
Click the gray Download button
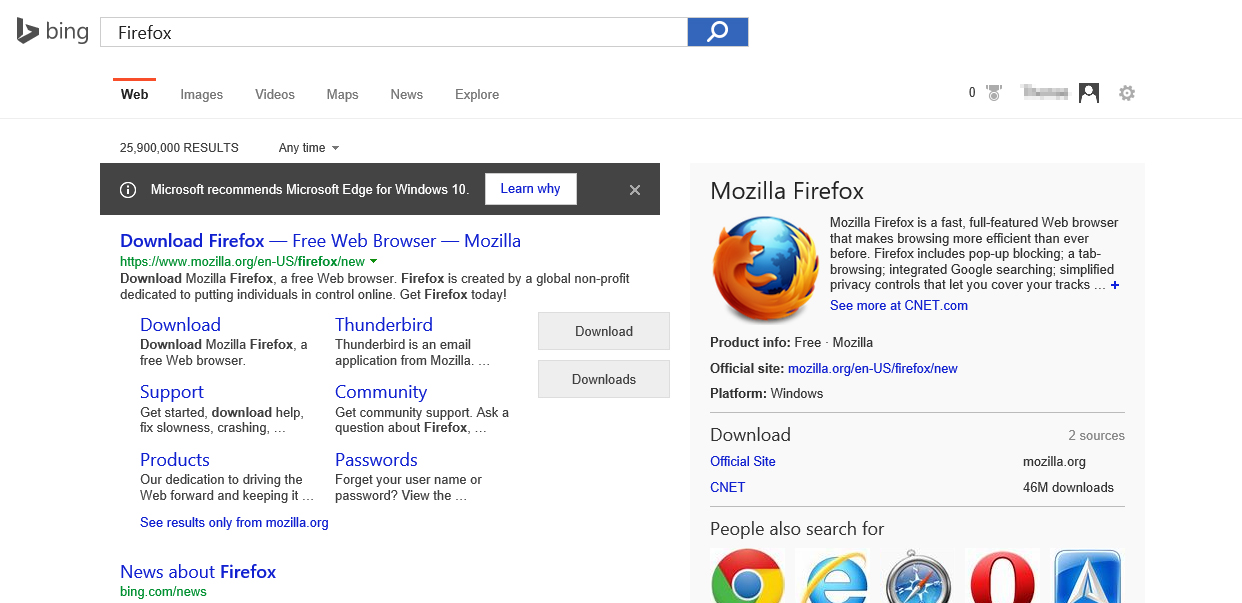604,331
